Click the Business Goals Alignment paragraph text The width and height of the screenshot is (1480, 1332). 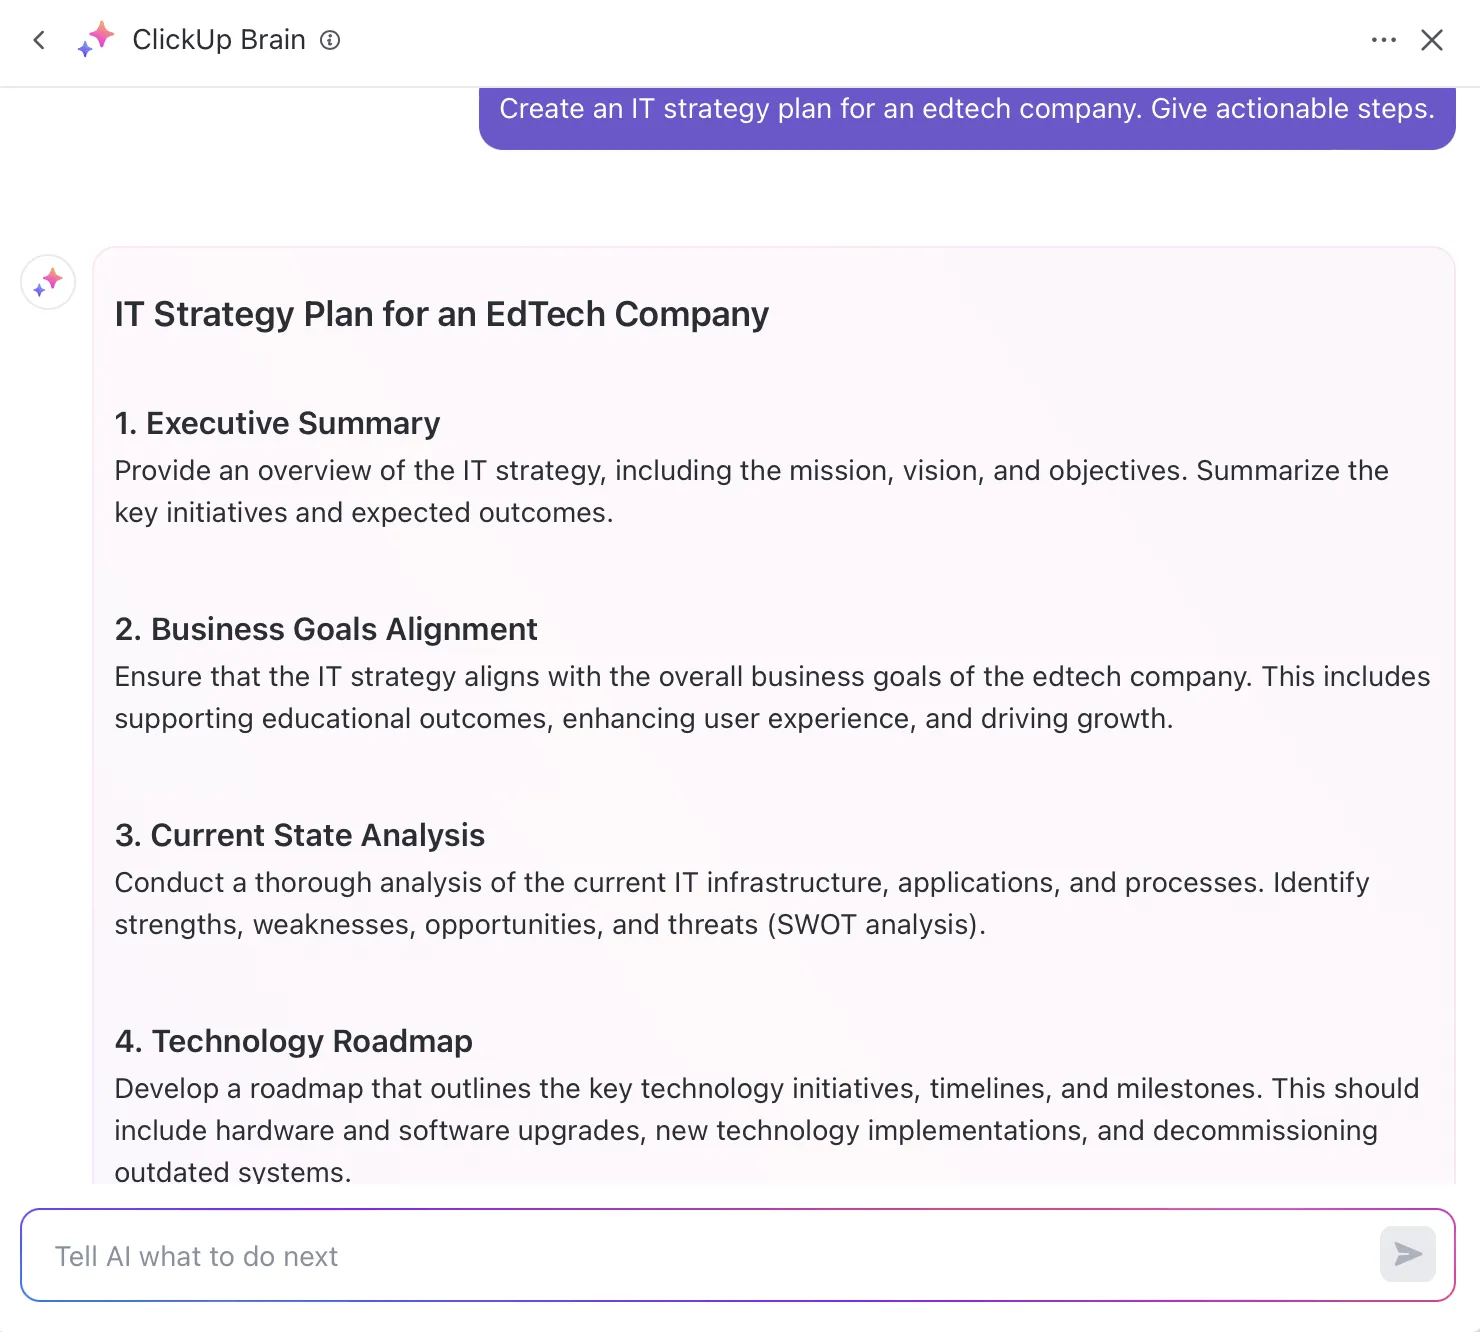(772, 697)
